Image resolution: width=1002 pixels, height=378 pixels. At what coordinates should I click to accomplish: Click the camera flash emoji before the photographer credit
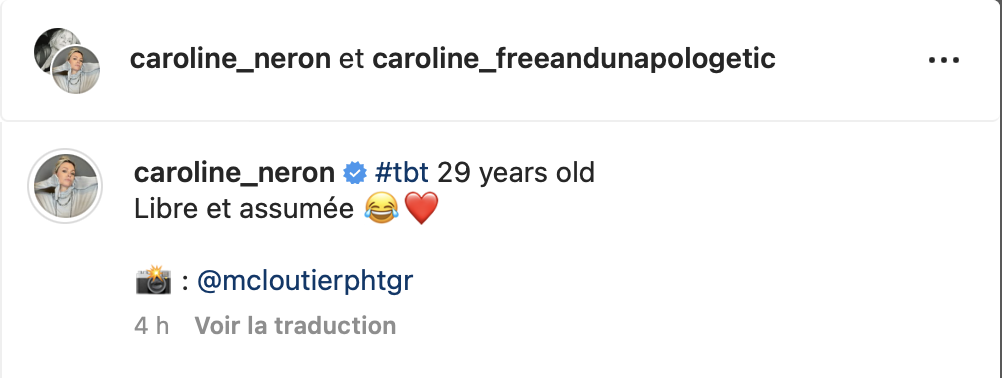click(x=153, y=281)
